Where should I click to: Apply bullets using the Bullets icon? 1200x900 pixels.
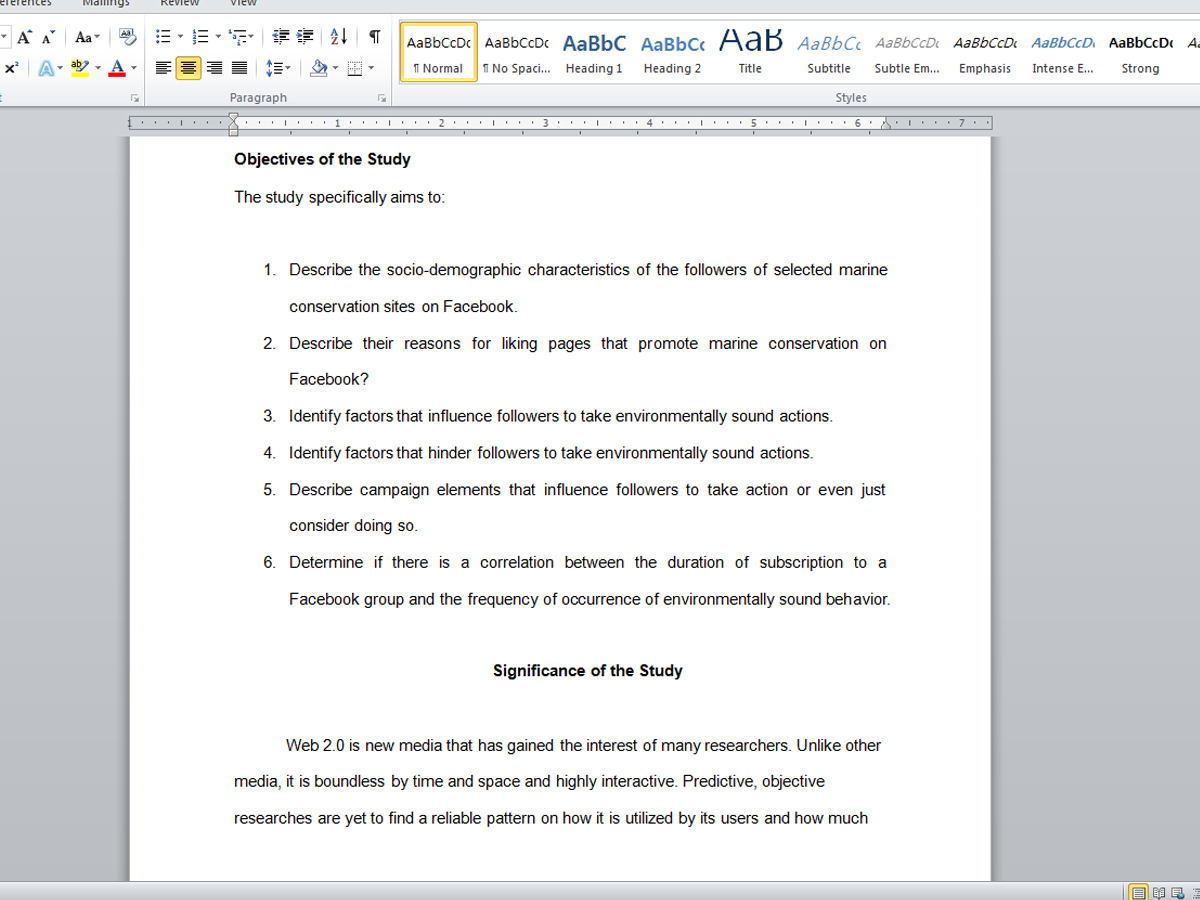163,37
